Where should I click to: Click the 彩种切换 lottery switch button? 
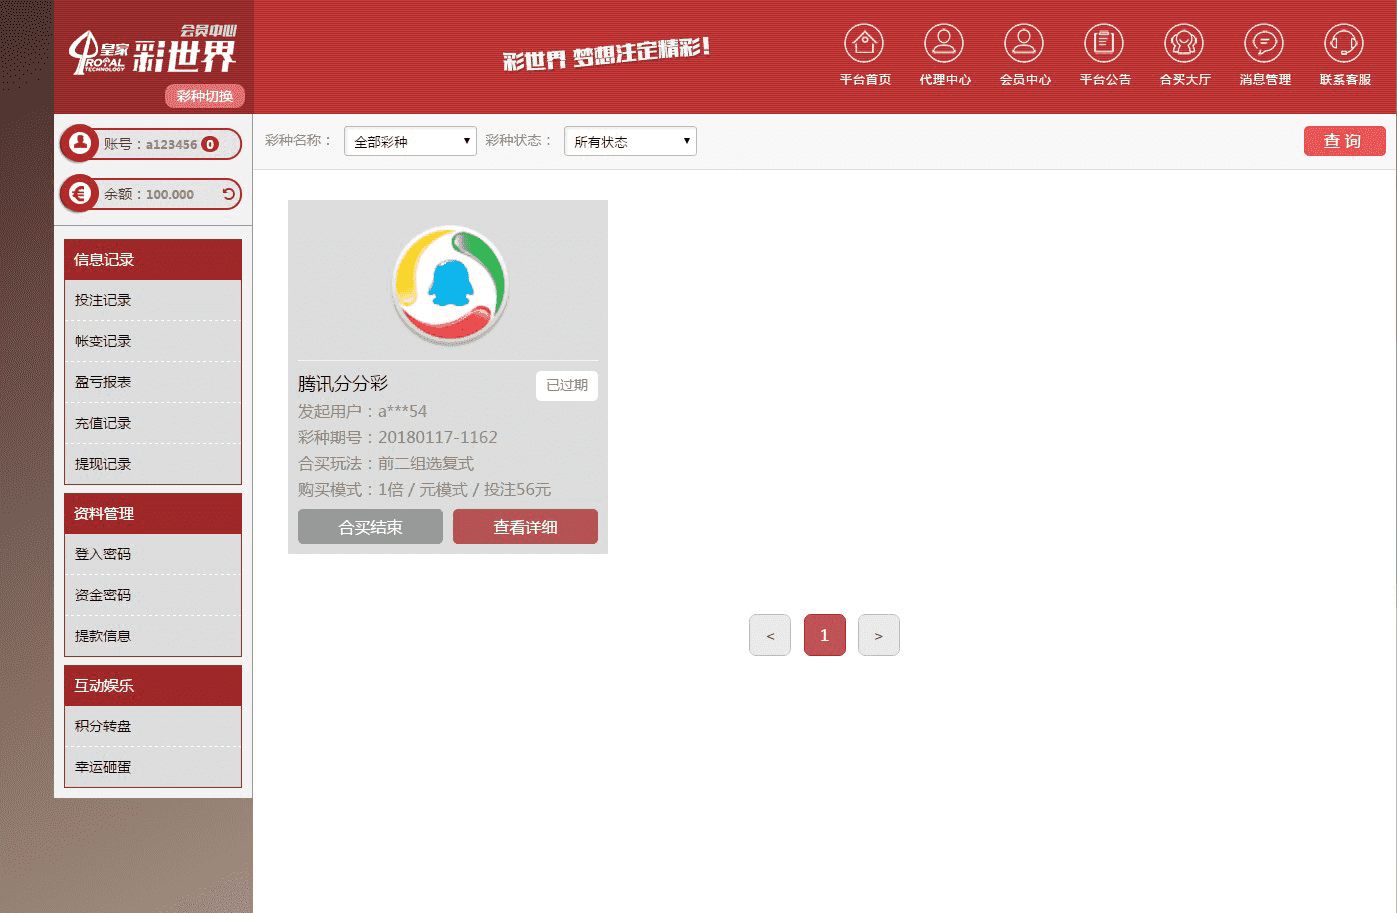coord(205,96)
